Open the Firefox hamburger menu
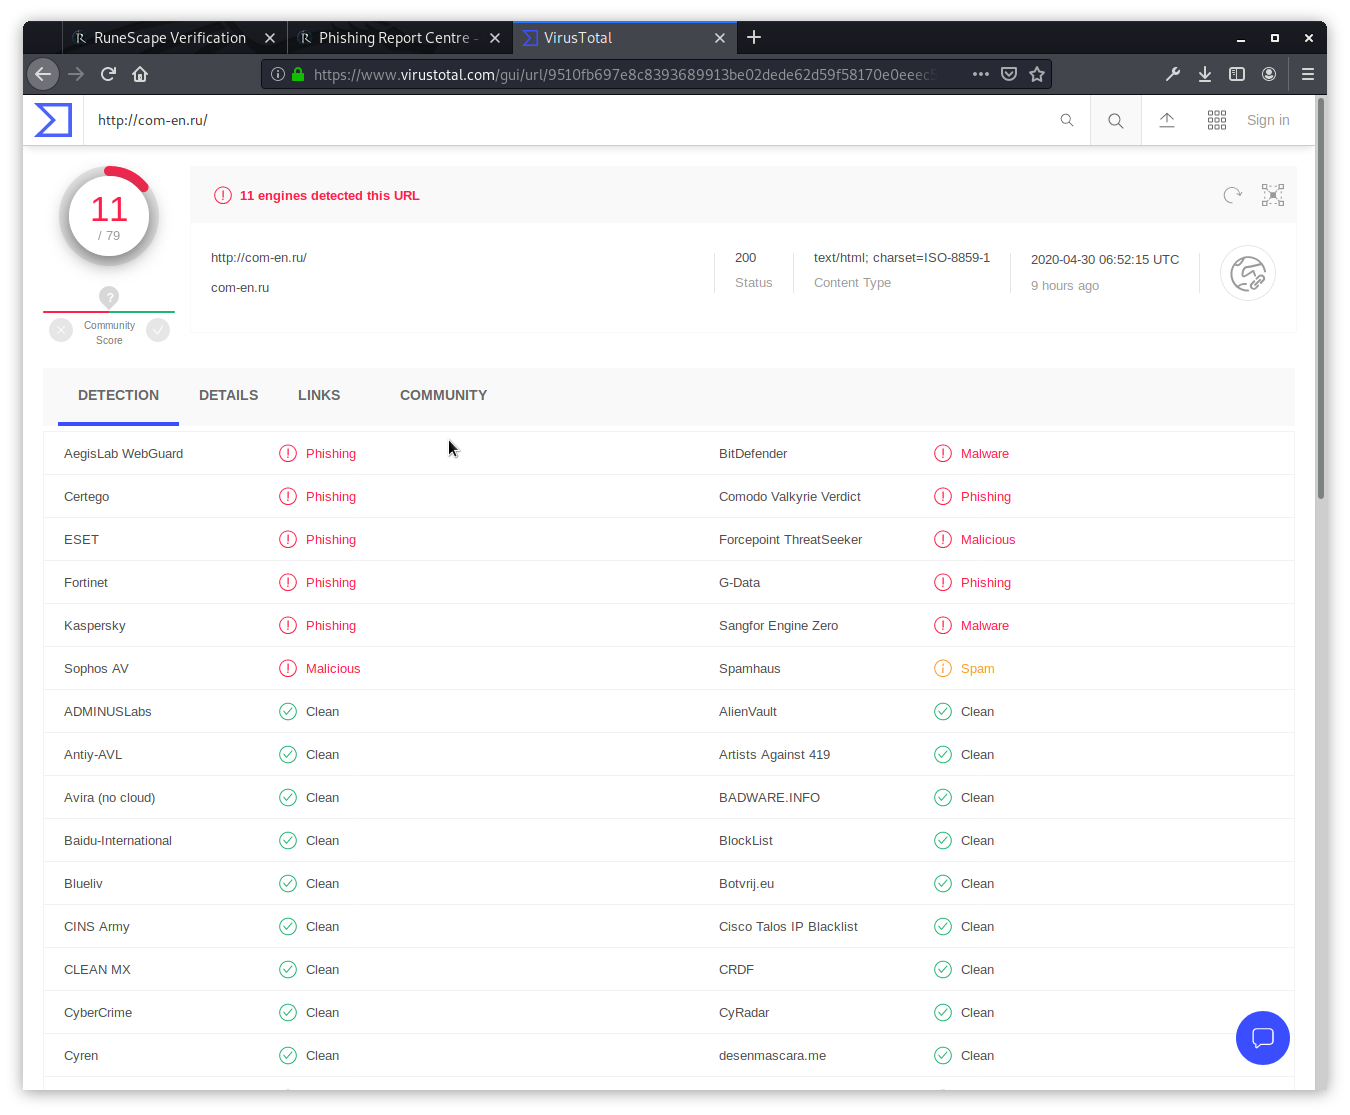This screenshot has height=1115, width=1350. 1308,74
